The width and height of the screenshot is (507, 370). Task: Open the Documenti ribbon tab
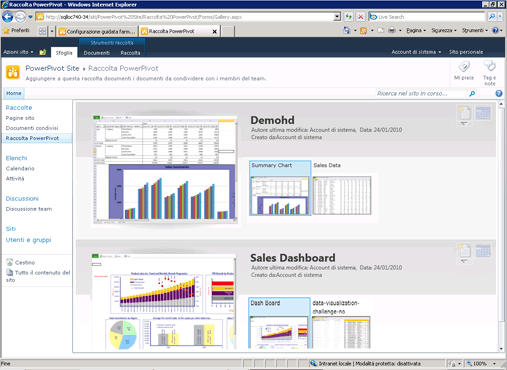pos(97,53)
